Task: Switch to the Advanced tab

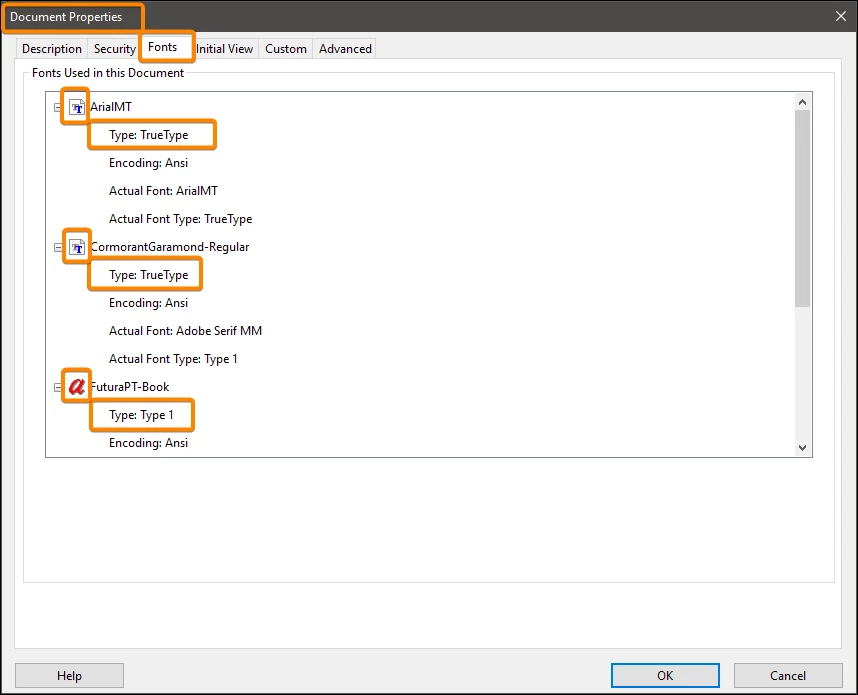Action: [x=345, y=49]
